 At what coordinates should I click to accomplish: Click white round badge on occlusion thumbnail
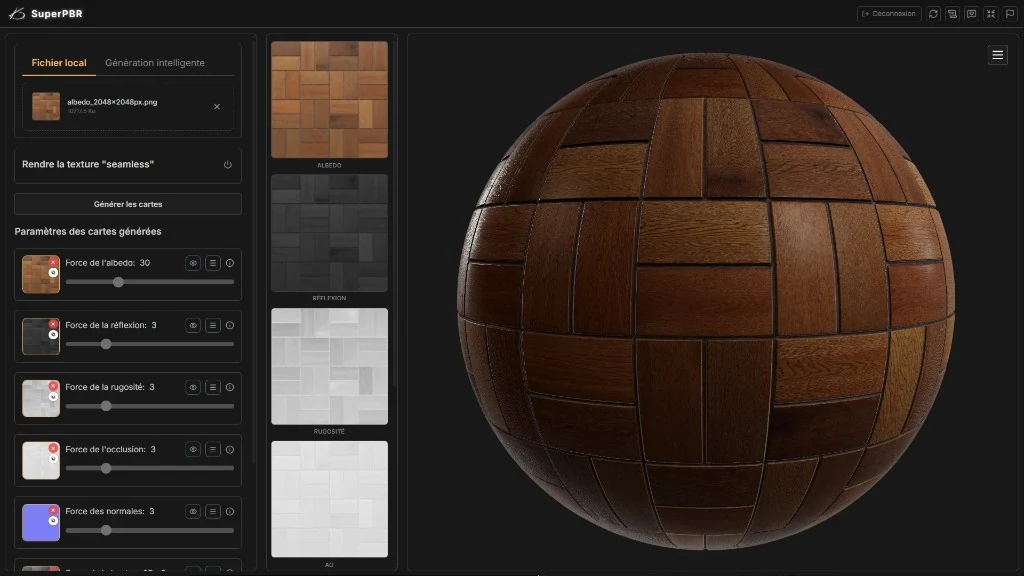coord(54,458)
